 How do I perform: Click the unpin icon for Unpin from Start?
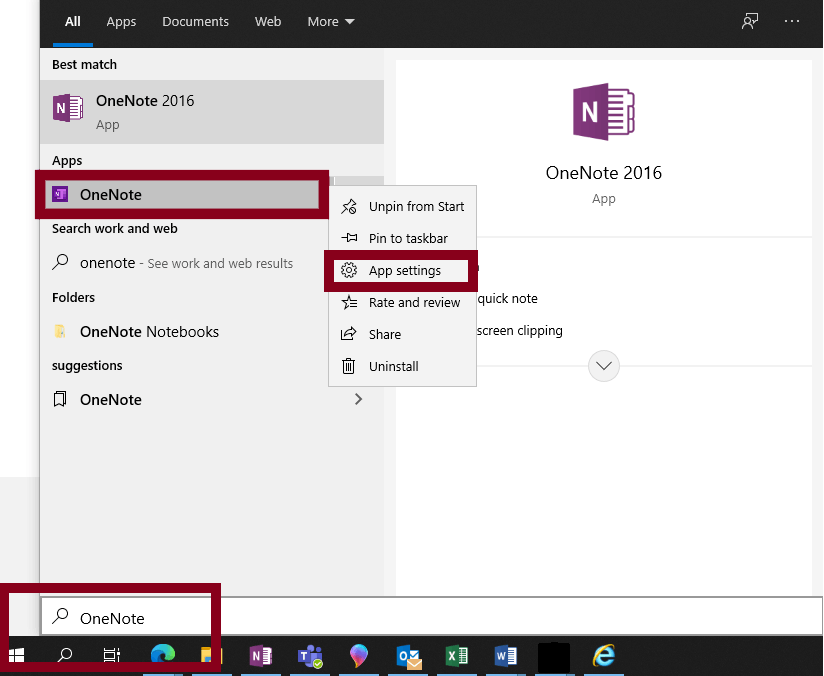click(x=348, y=206)
